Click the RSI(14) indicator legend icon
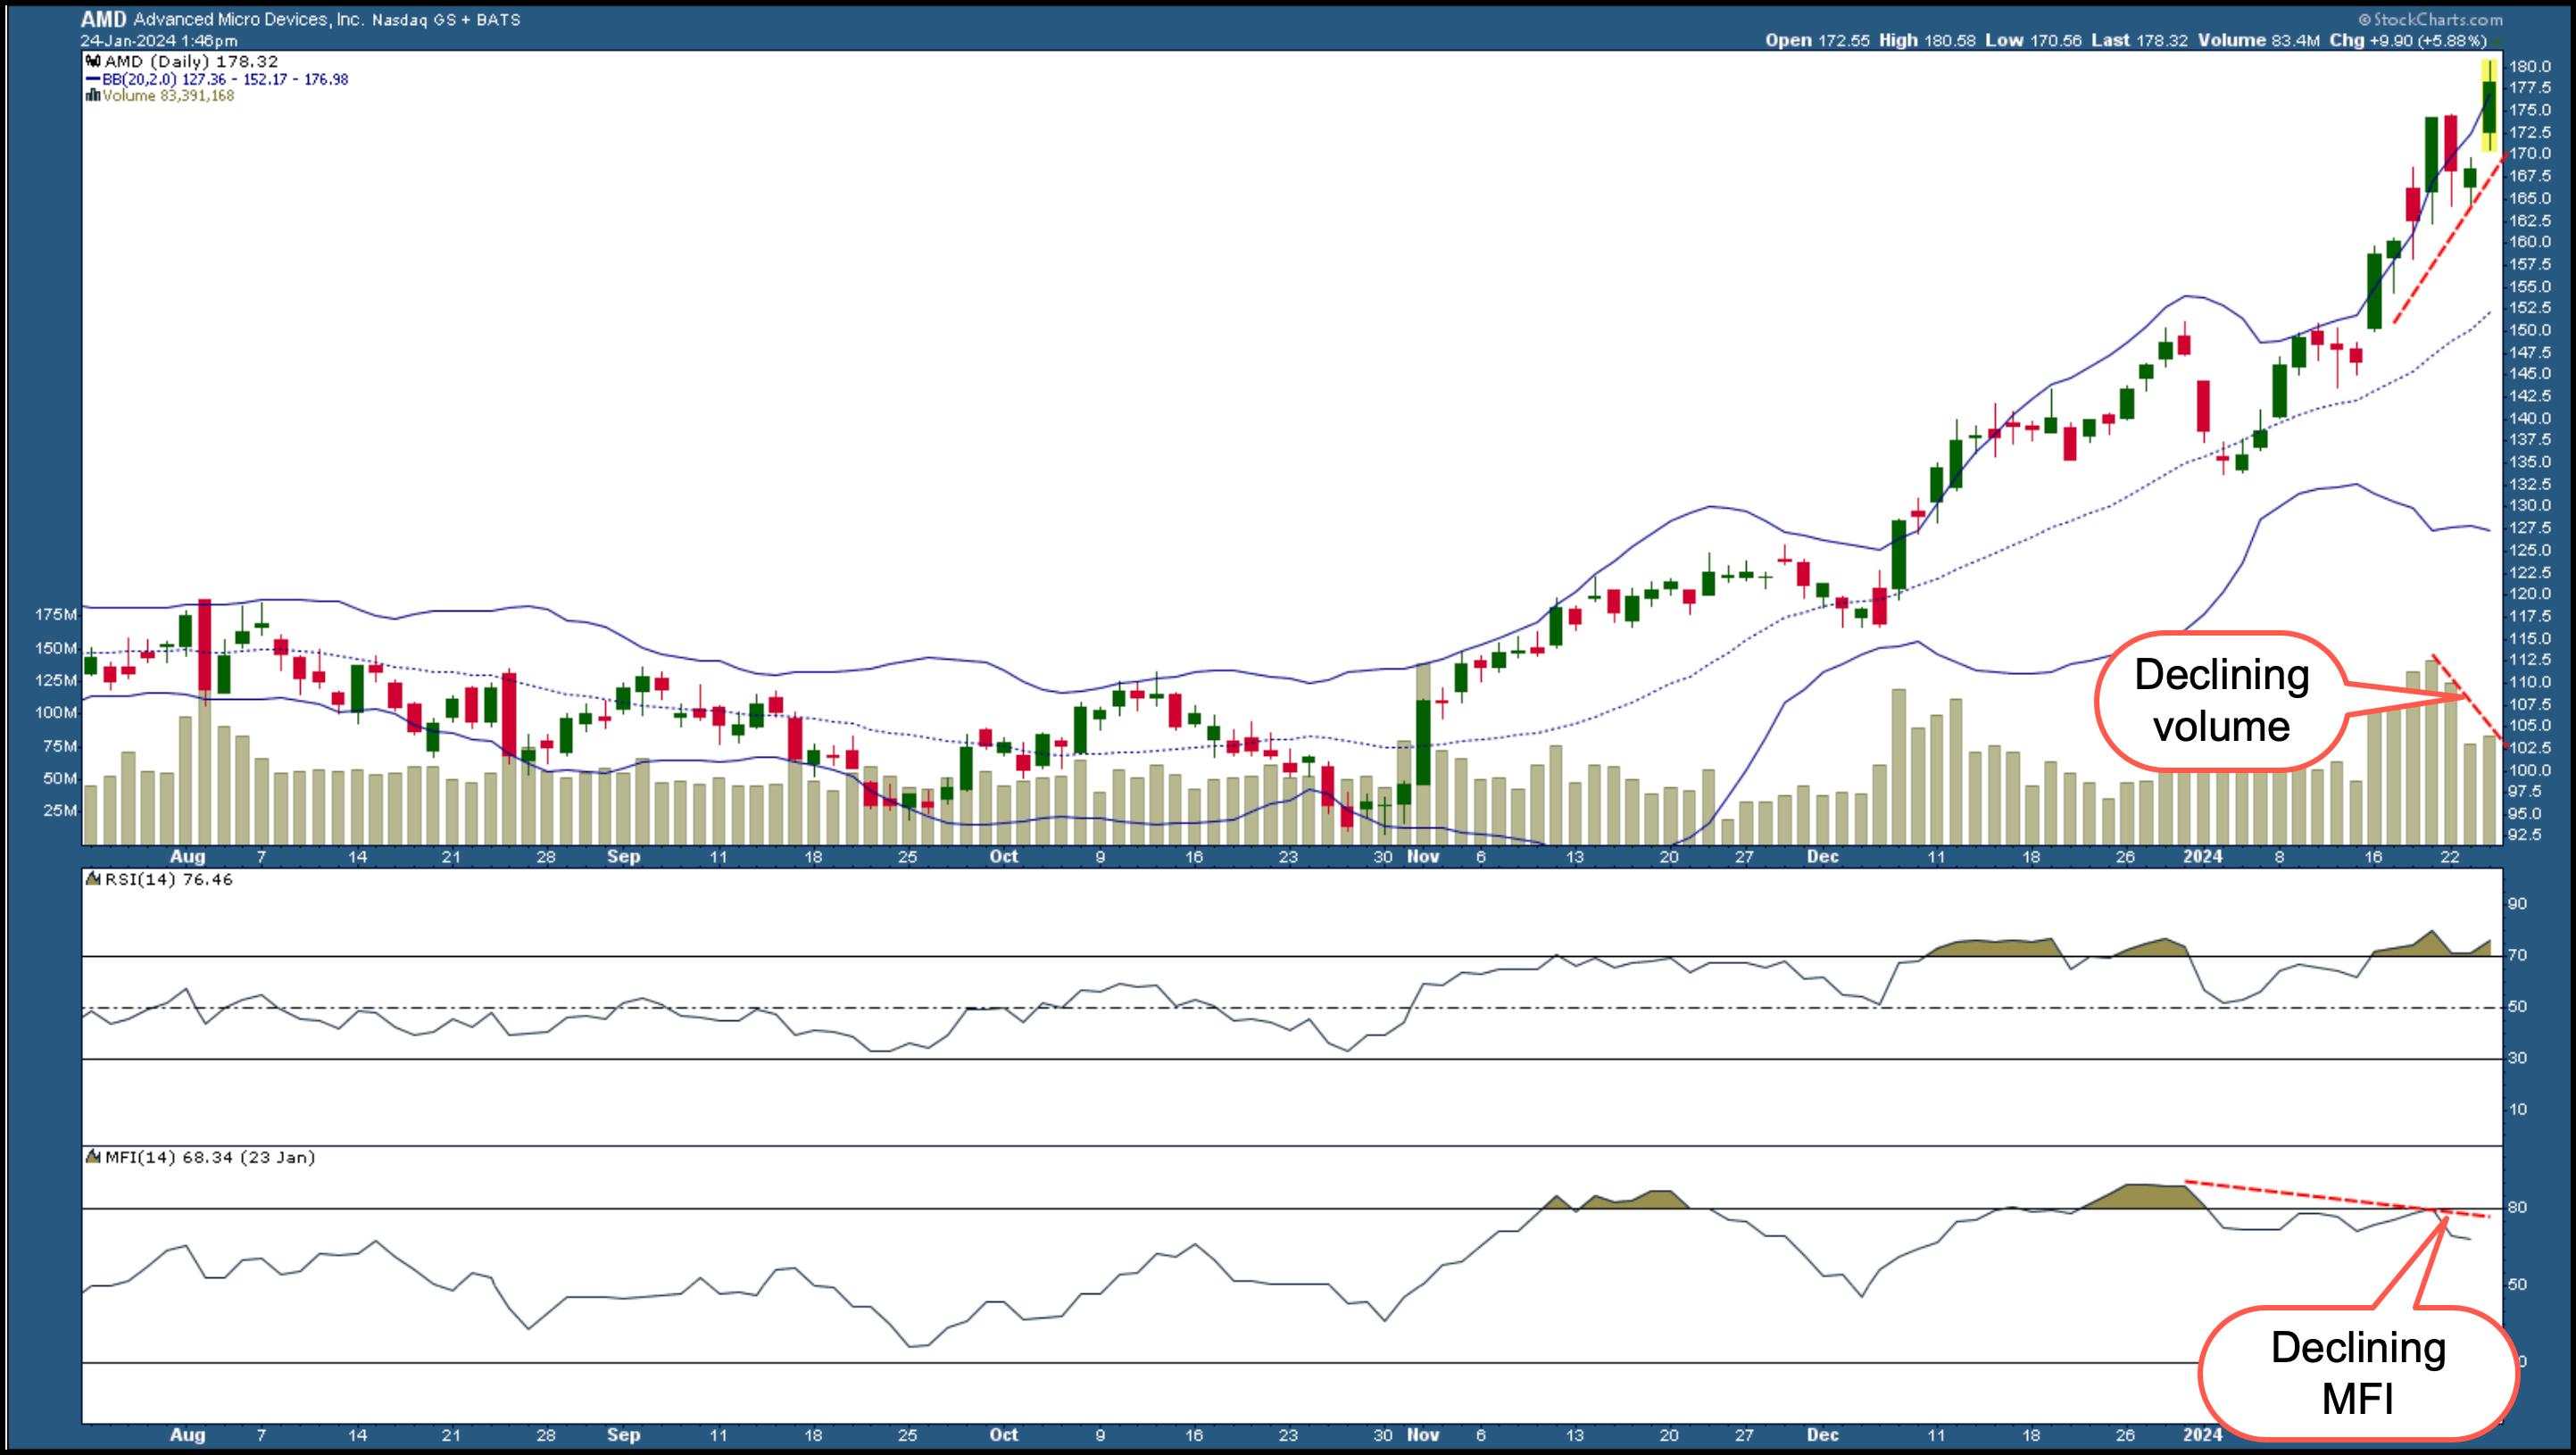This screenshot has height=1455, width=2576. click(x=94, y=880)
